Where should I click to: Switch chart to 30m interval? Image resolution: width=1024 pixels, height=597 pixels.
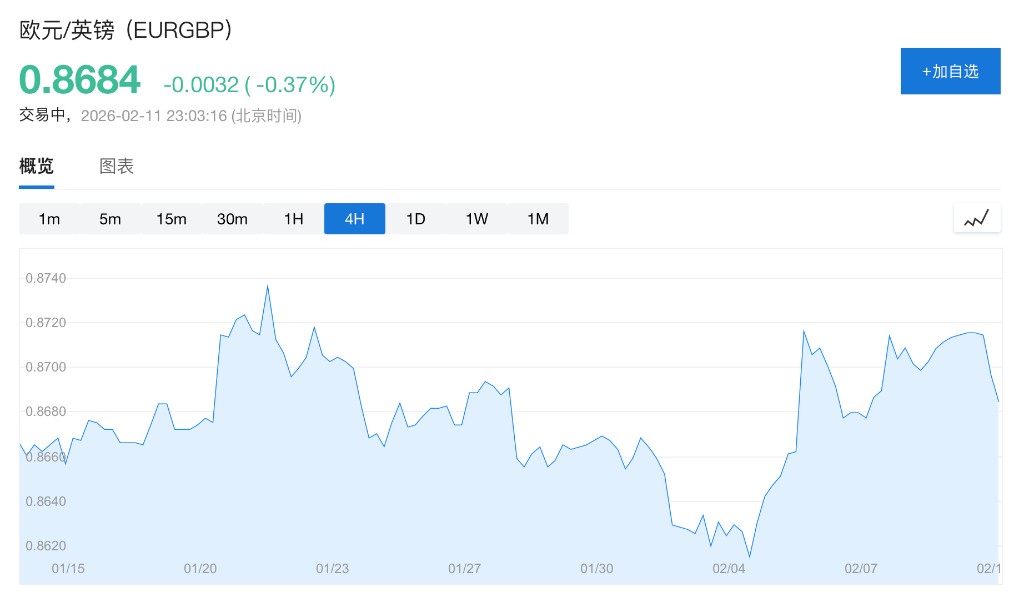[232, 219]
